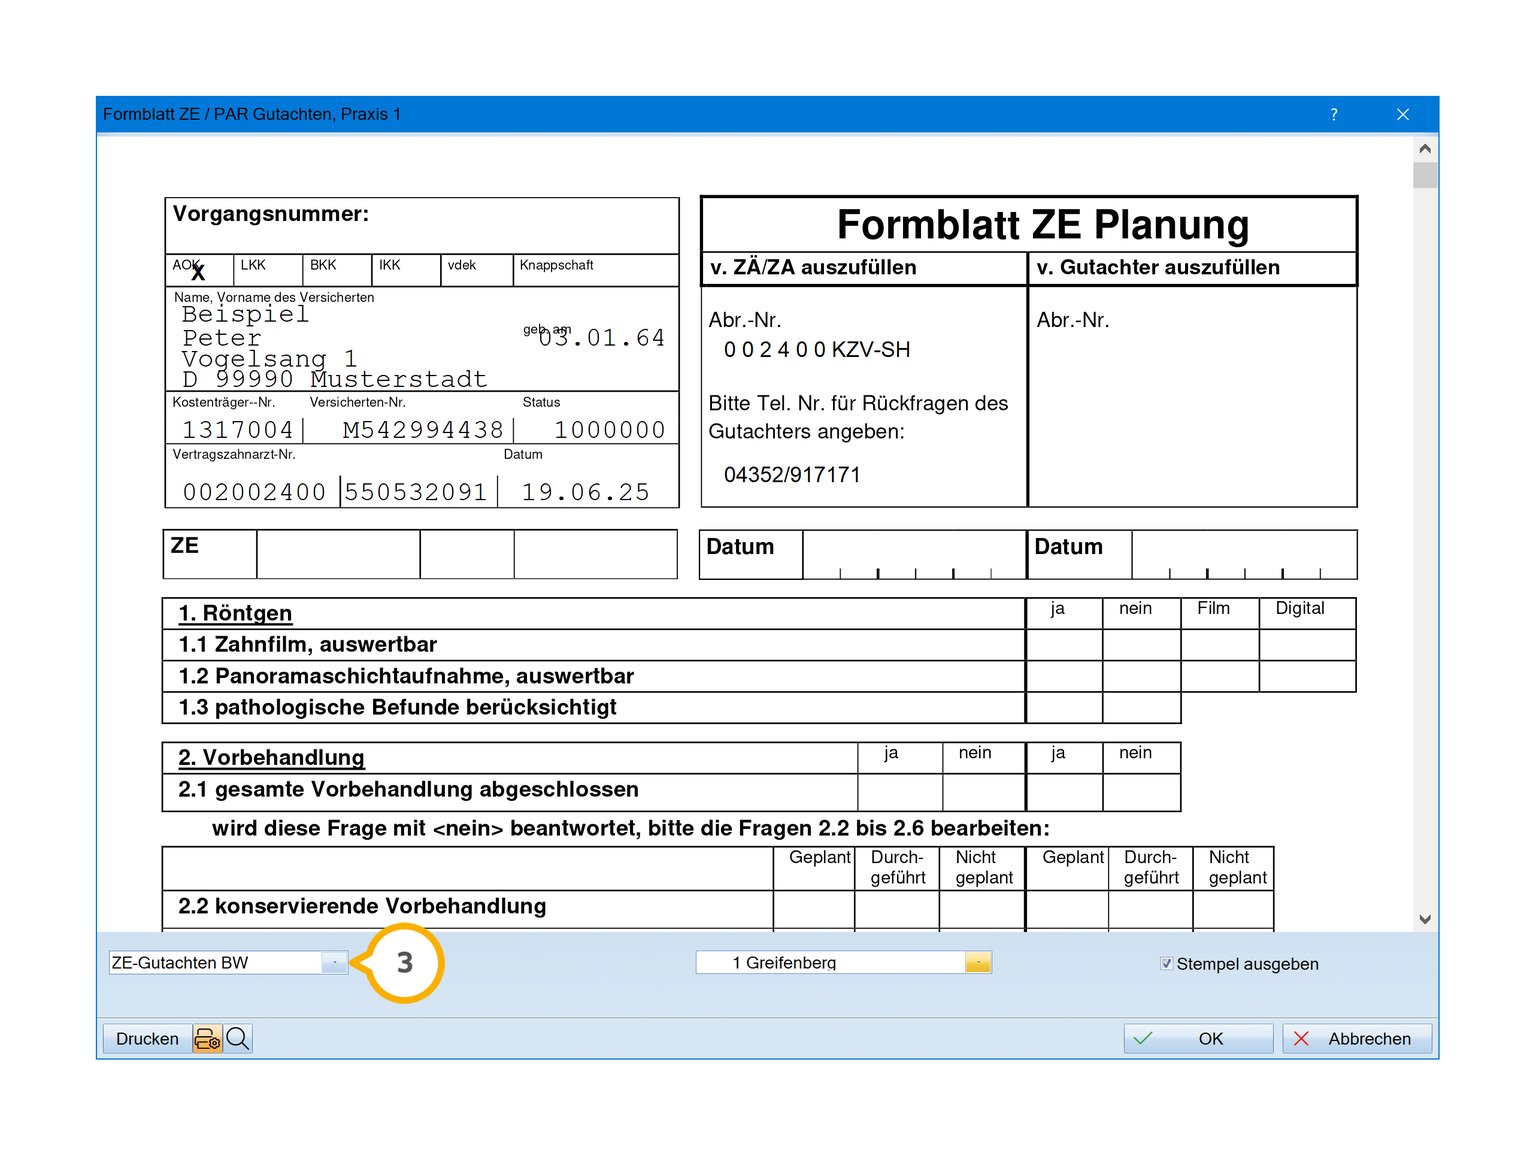The image size is (1536, 1156).
Task: Click the birth date 03.01.64
Action: 602,338
